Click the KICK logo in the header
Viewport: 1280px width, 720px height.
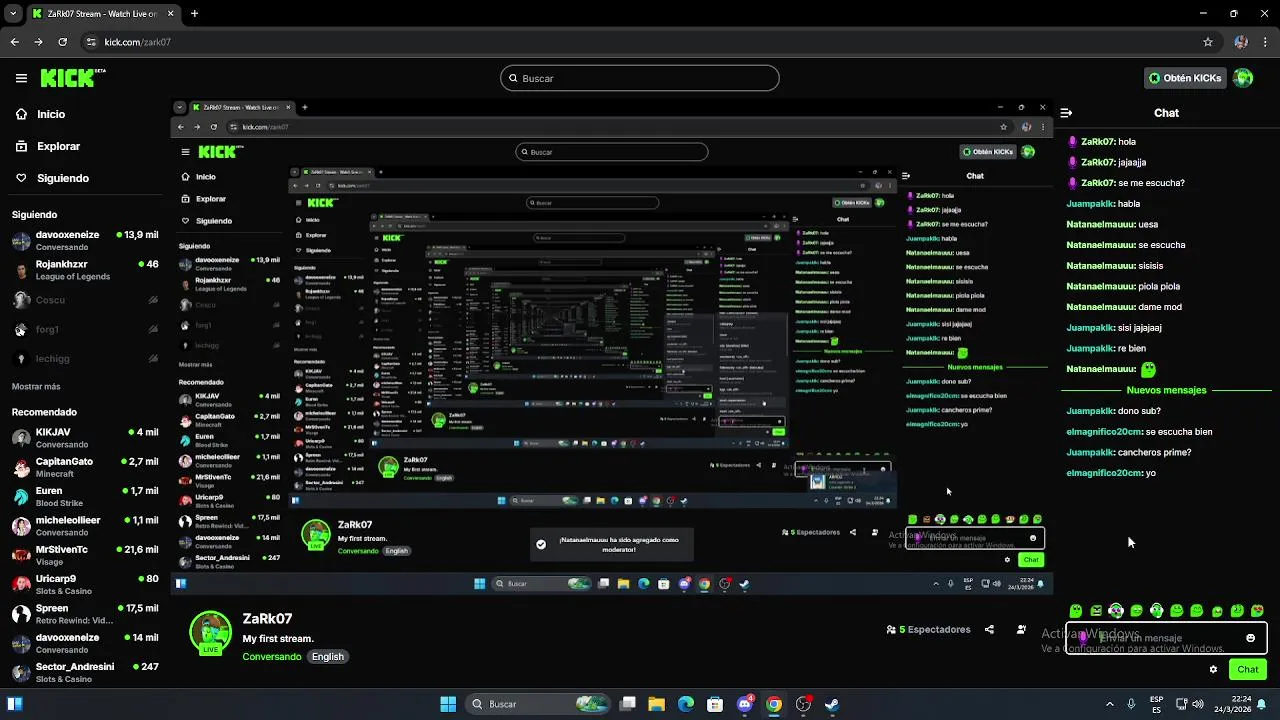tap(73, 77)
